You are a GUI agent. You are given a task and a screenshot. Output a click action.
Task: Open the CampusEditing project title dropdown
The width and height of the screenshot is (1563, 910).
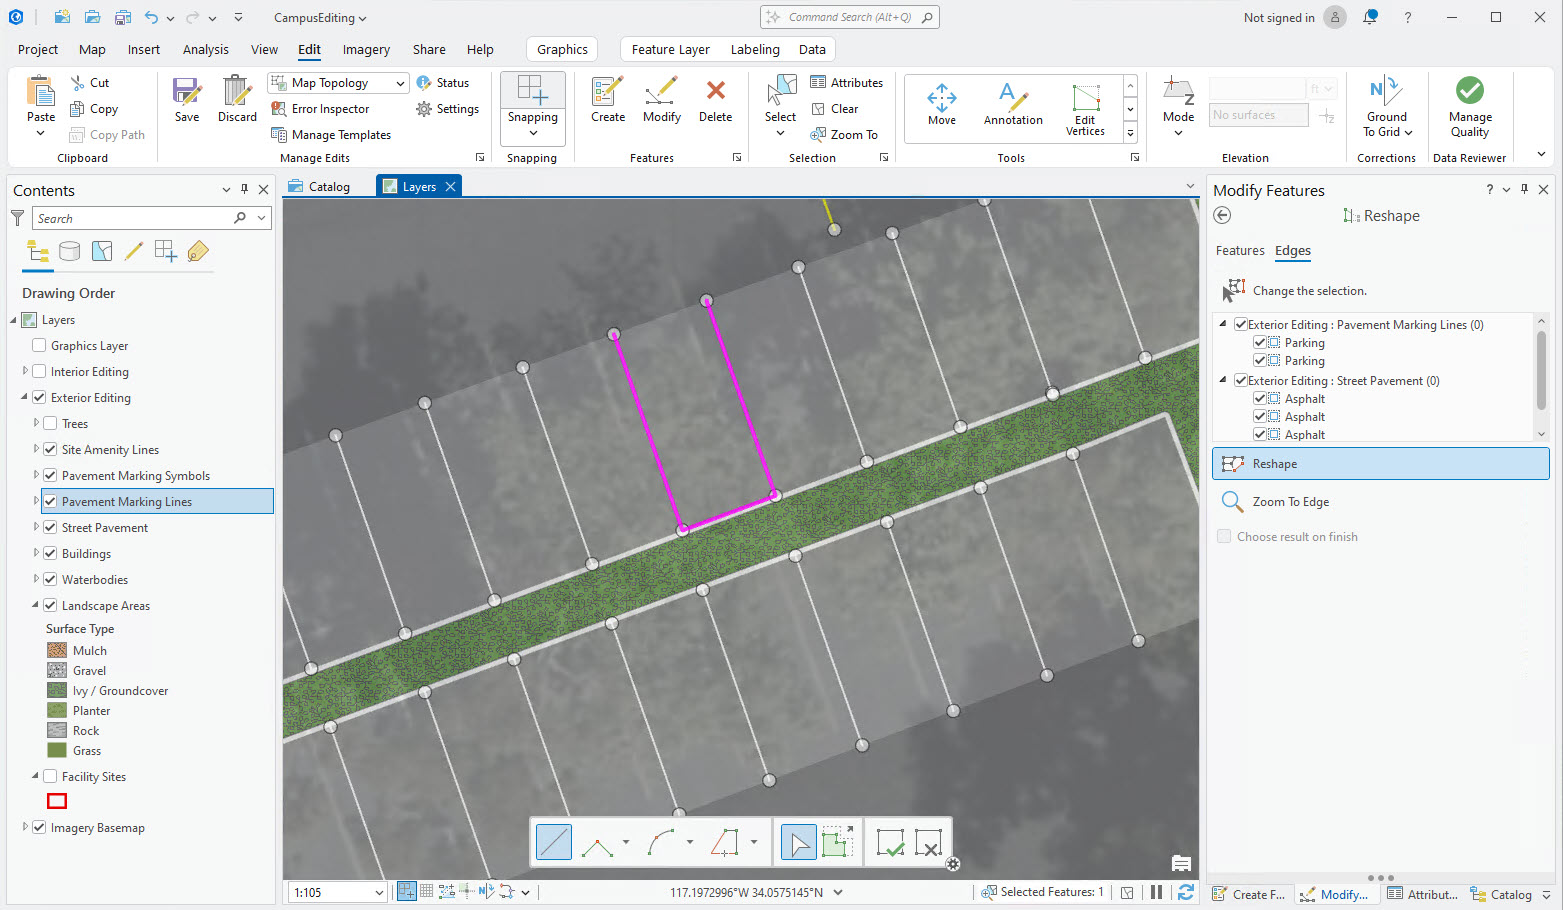[320, 18]
